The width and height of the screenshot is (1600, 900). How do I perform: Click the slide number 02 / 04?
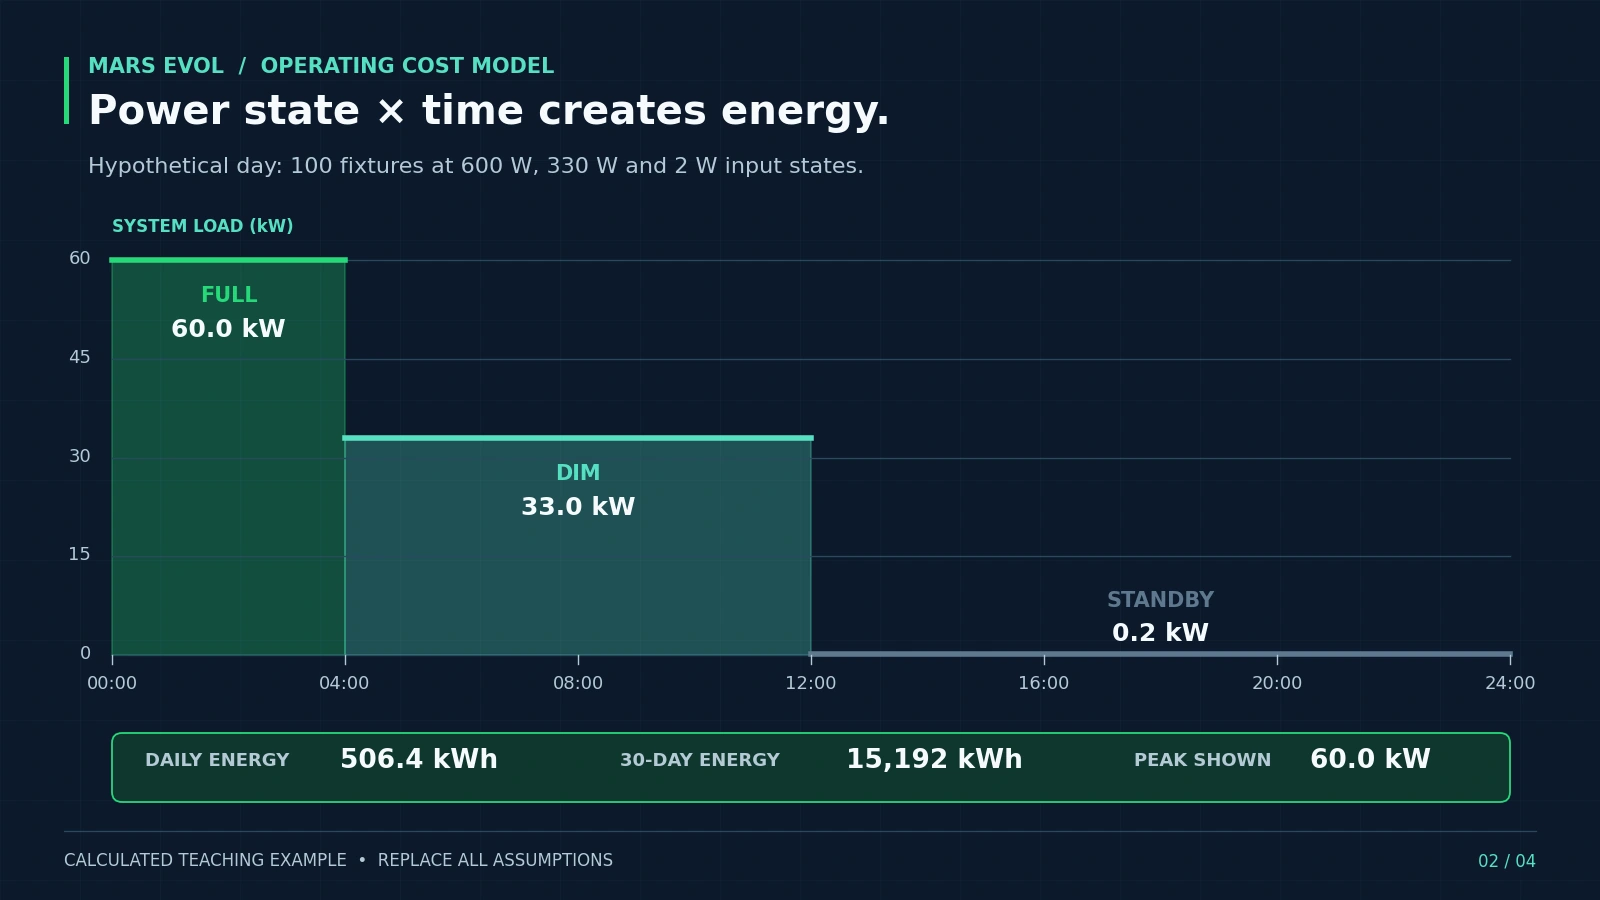[1507, 861]
